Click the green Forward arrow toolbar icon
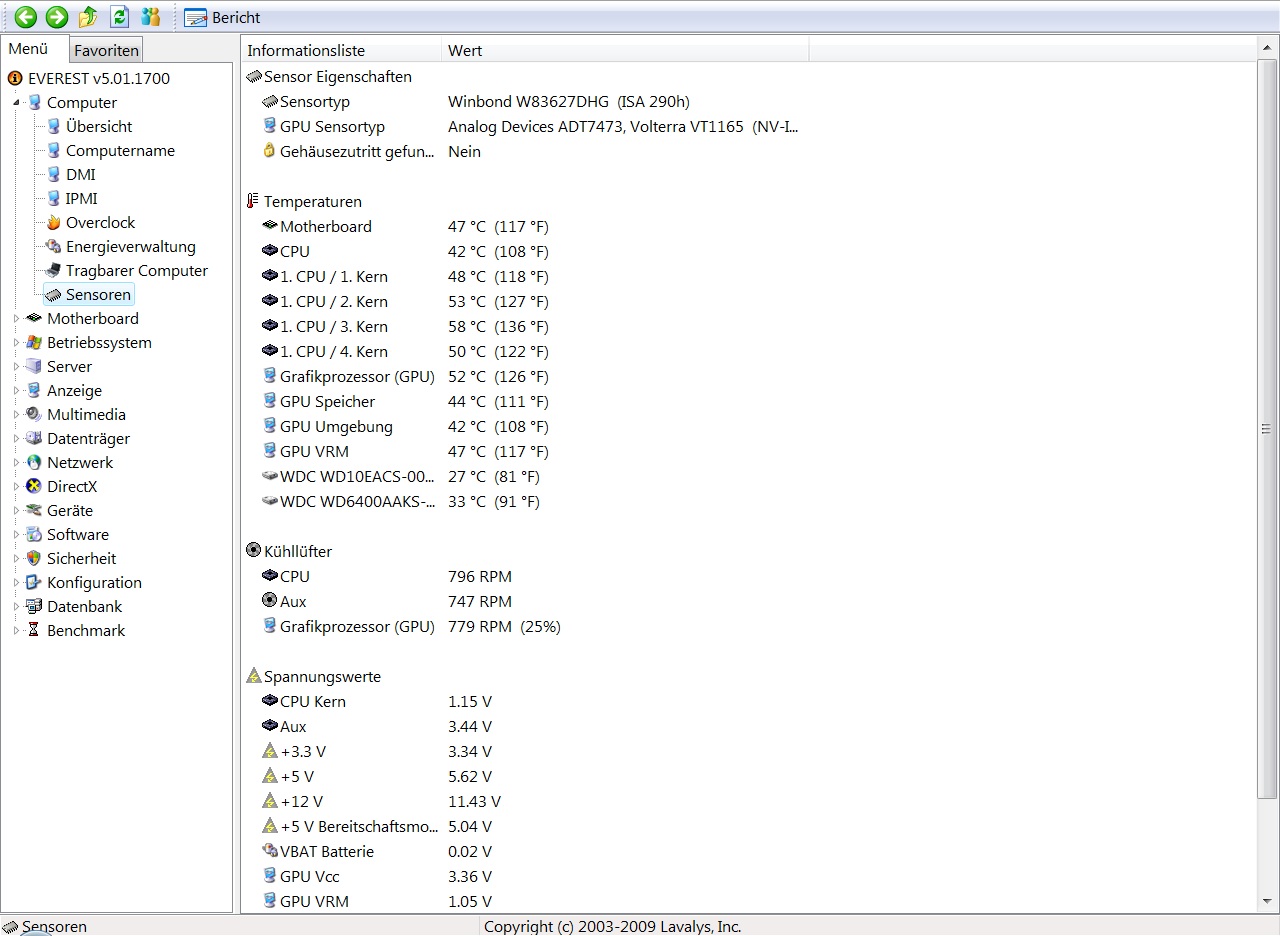The height and width of the screenshot is (936, 1280). click(57, 16)
